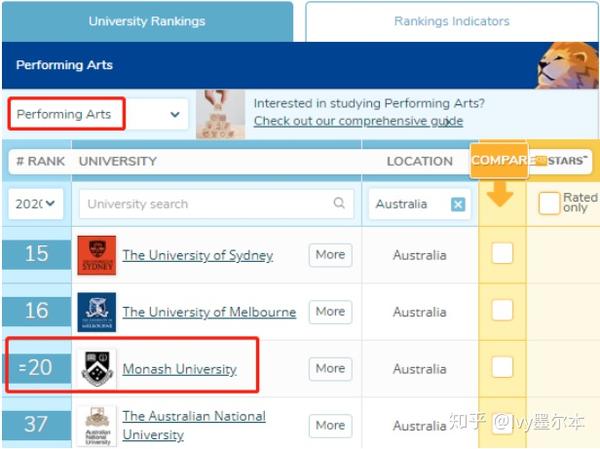Image resolution: width=600 pixels, height=449 pixels.
Task: Click the magnifier search icon
Action: click(339, 203)
